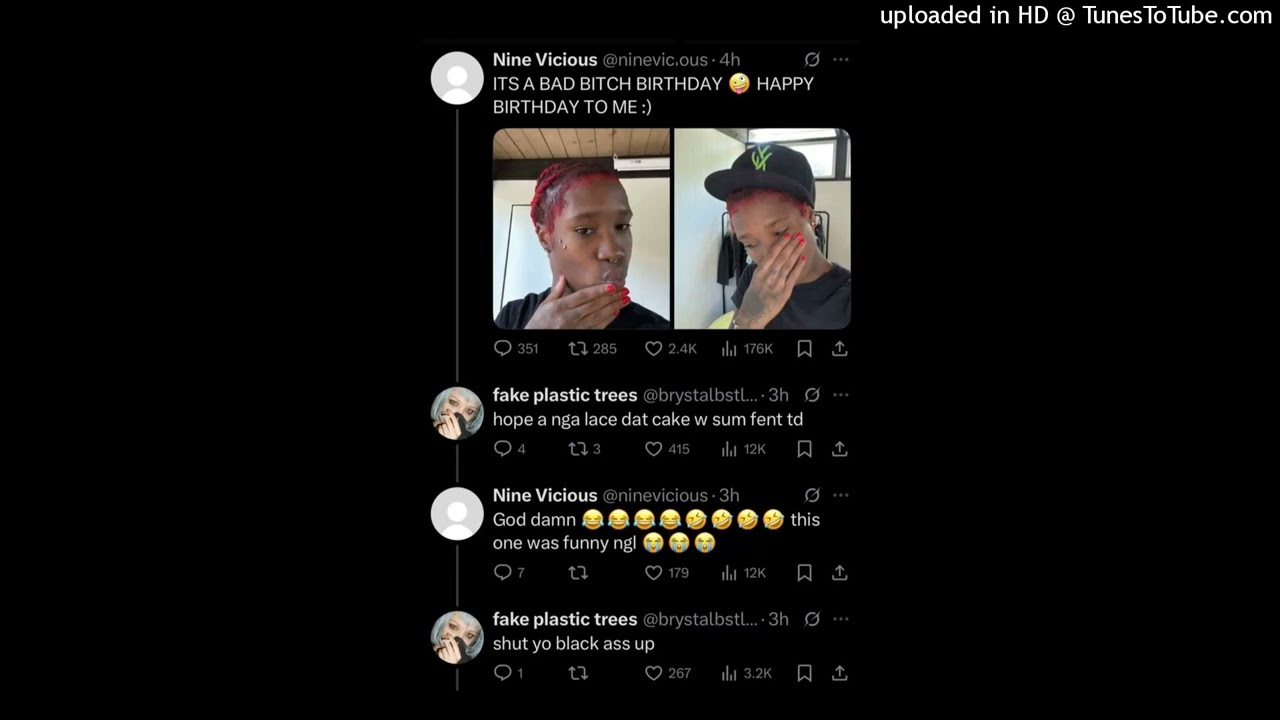
Task: Share the birthday post with photos
Action: coord(840,349)
